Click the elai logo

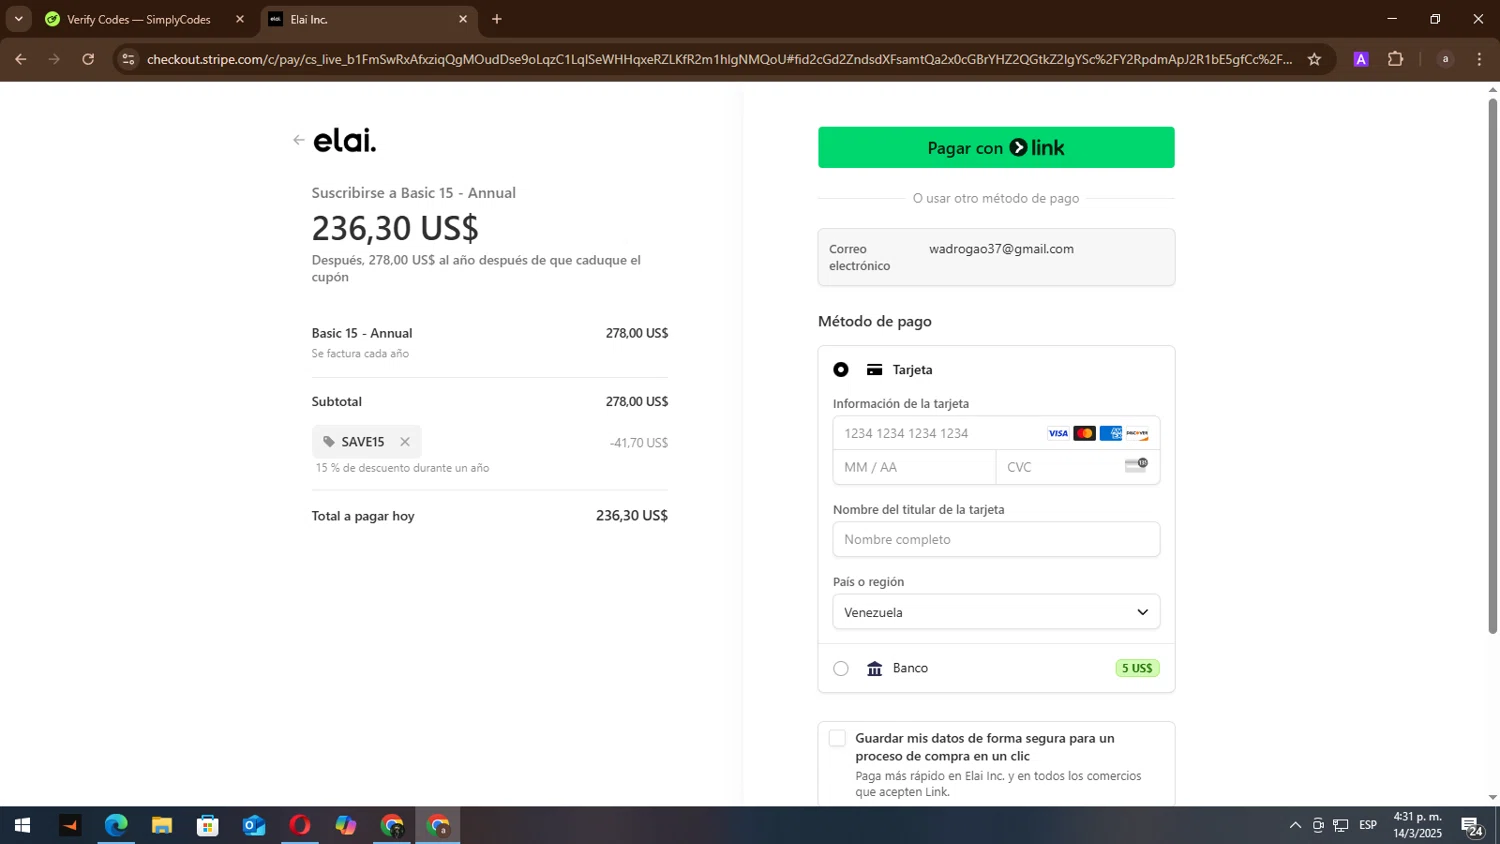(345, 140)
